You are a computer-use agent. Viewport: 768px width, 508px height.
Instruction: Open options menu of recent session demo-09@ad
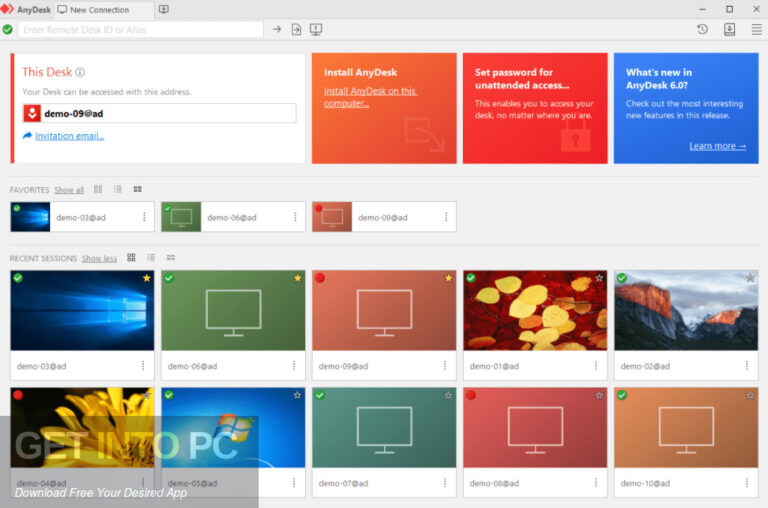(445, 365)
